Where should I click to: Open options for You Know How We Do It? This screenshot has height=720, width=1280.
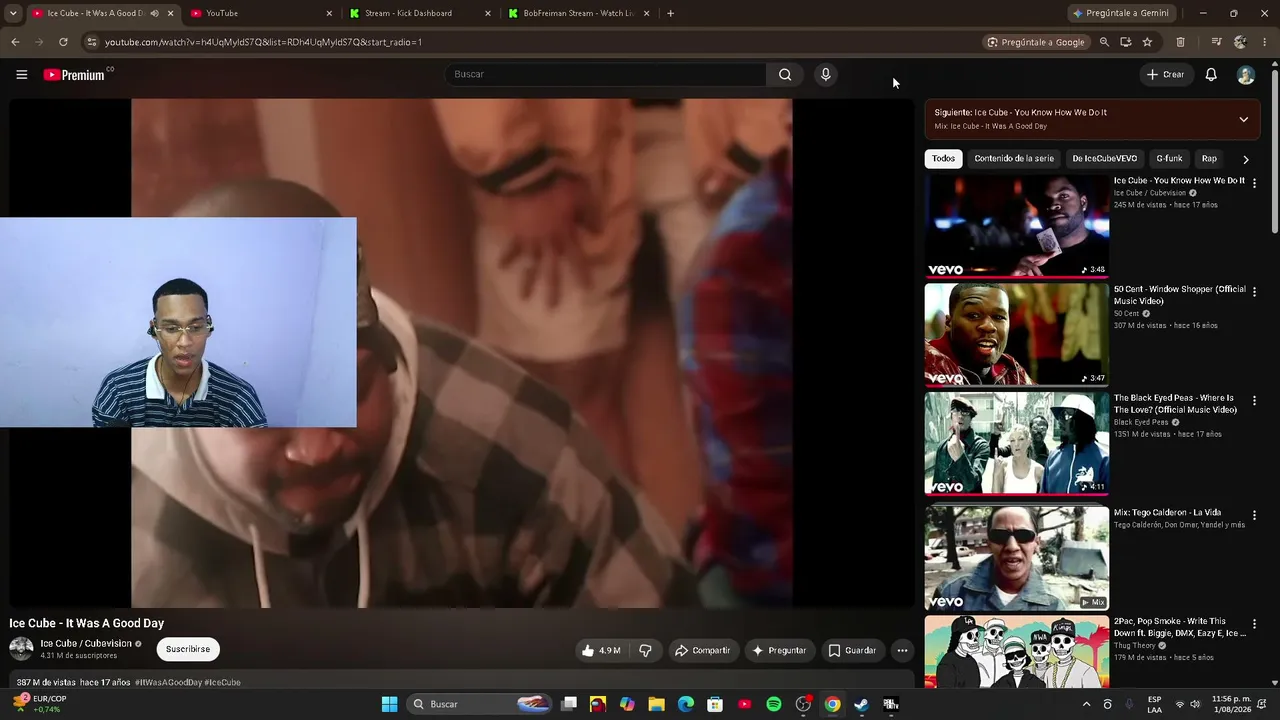coord(1254,184)
